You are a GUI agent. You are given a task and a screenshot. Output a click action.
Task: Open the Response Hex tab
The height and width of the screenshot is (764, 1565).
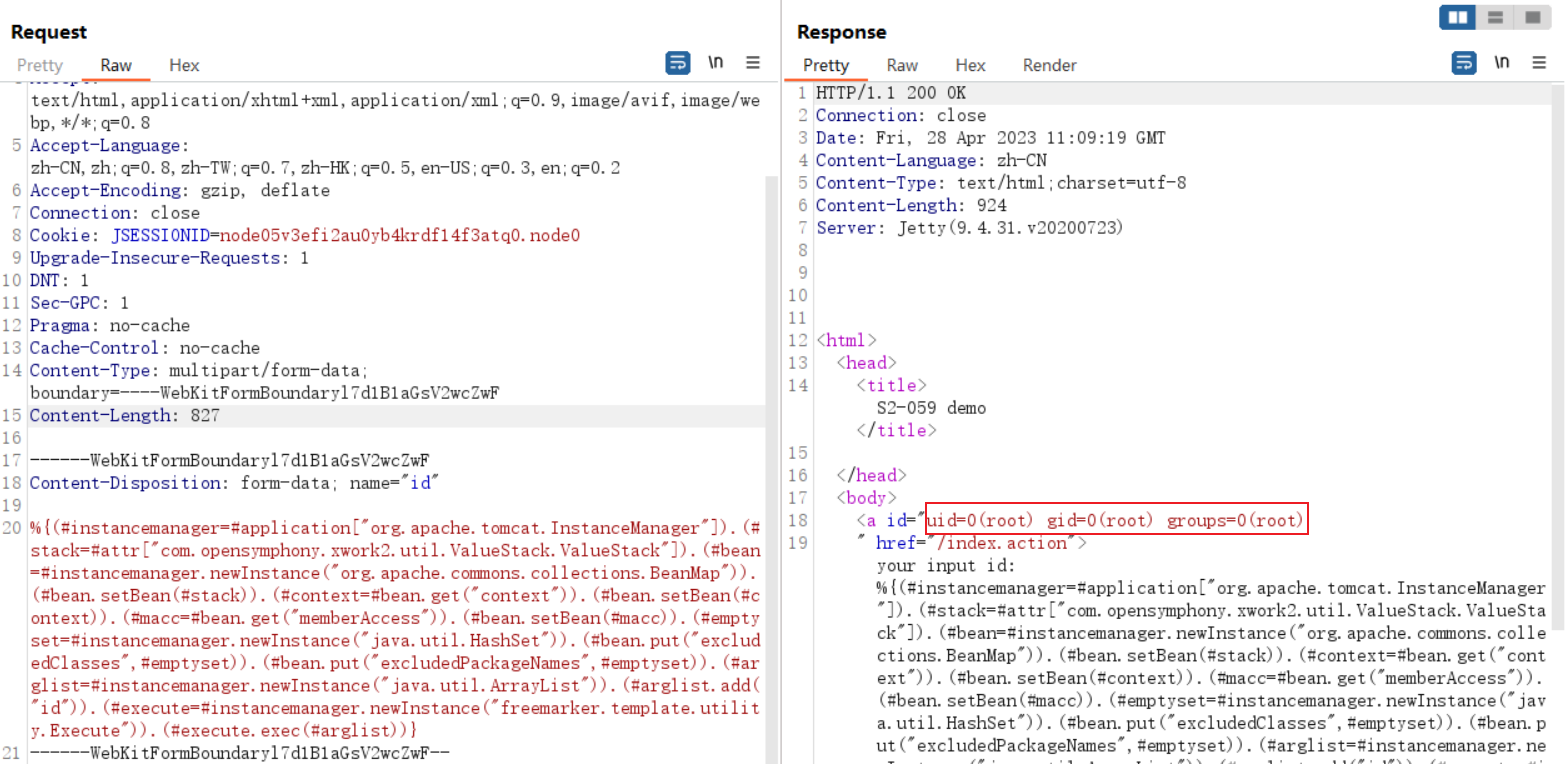coord(970,65)
